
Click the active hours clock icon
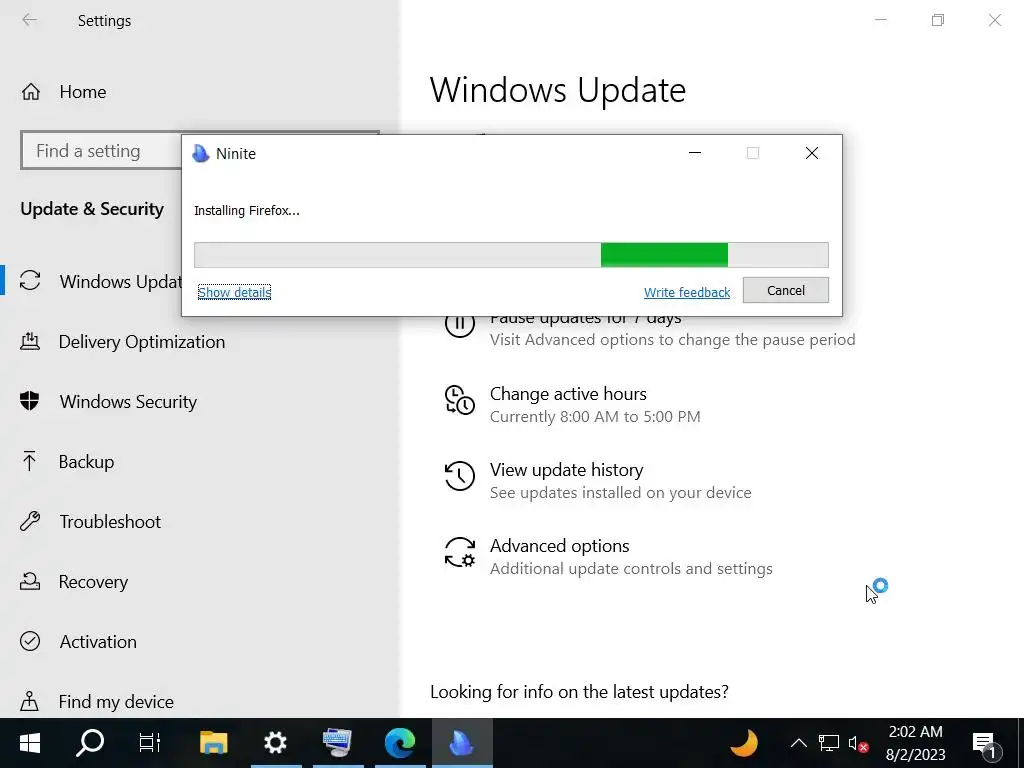[x=460, y=400]
